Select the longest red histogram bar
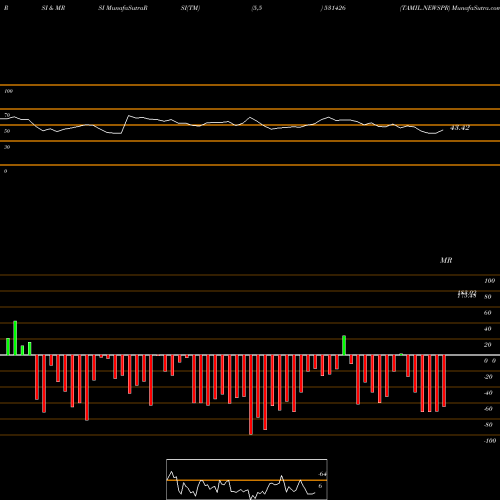 [x=251, y=395]
